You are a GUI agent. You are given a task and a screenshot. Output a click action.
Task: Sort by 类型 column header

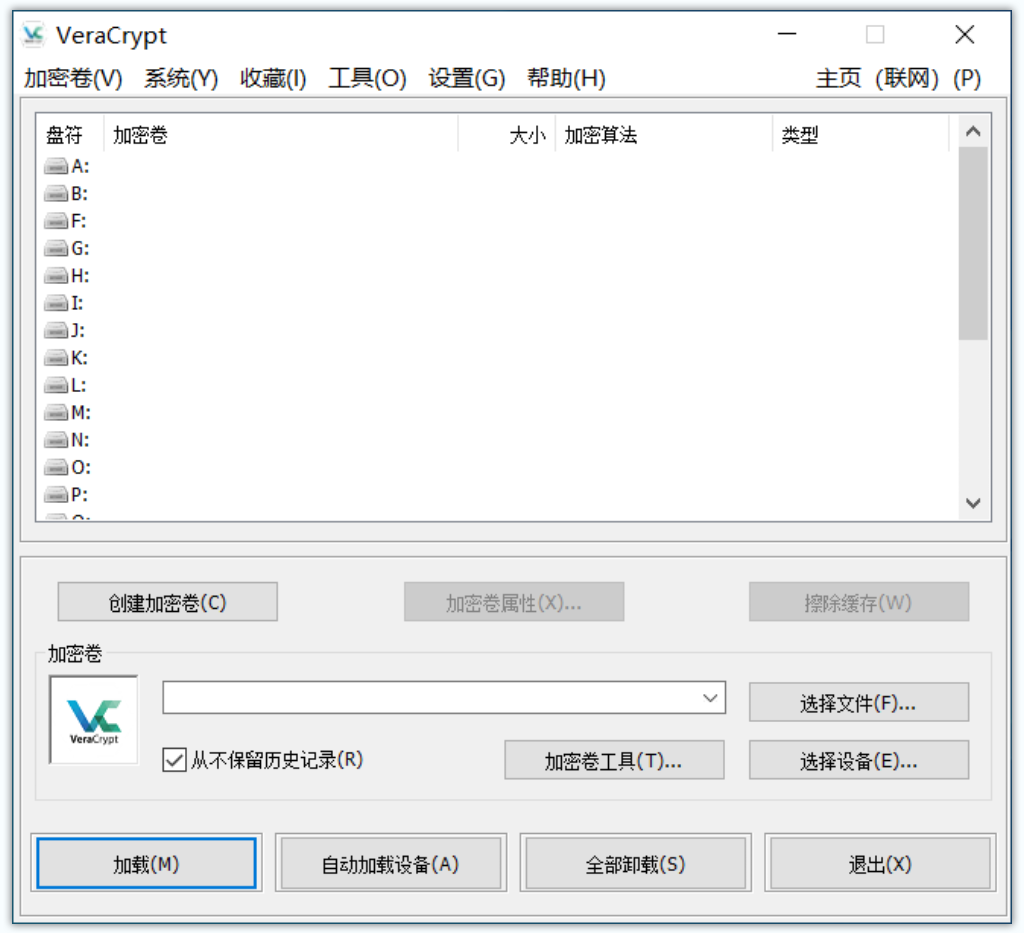coord(861,135)
